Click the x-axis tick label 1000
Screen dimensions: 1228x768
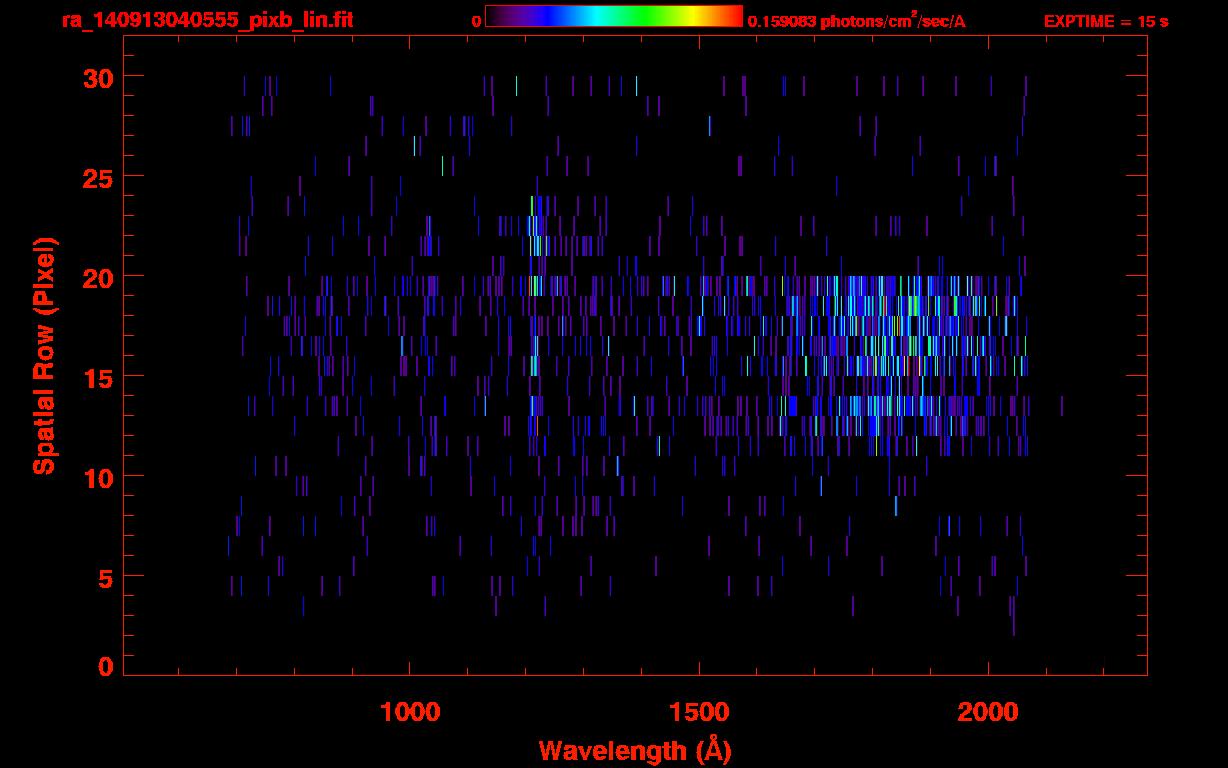[x=410, y=712]
